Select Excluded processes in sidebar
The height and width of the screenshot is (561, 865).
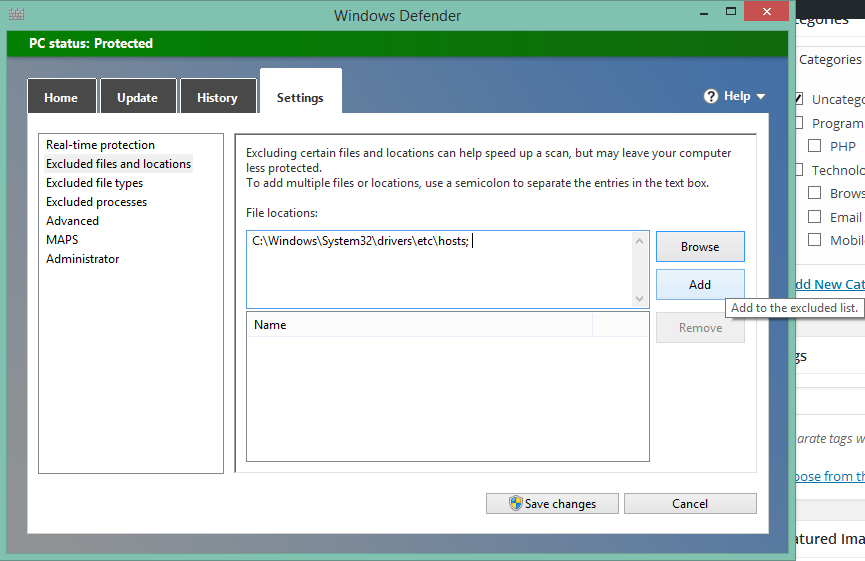tap(97, 202)
